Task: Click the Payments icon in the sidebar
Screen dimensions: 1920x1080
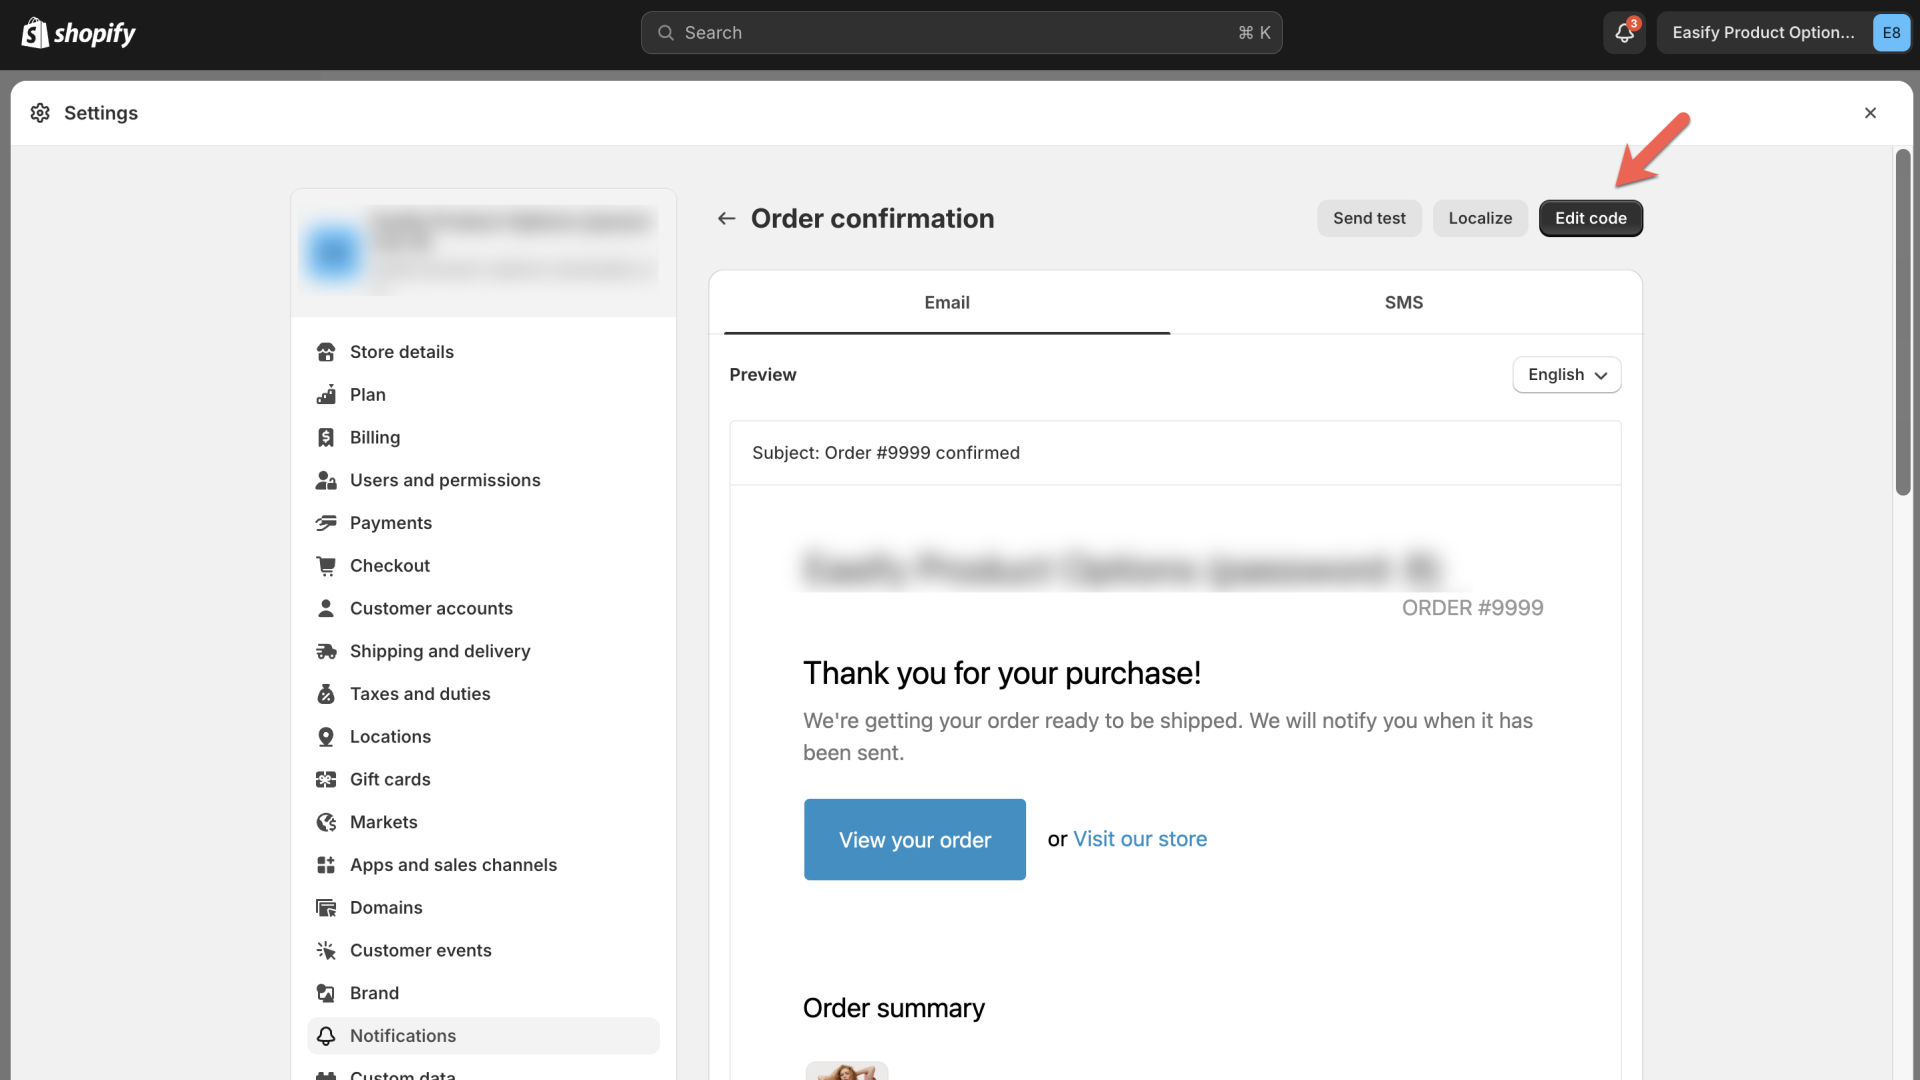Action: click(x=326, y=522)
